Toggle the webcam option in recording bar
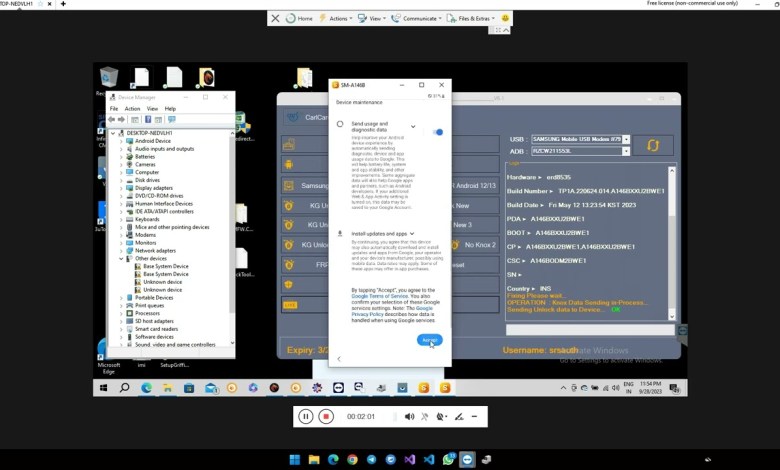Viewport: 780px width, 470px height. click(x=441, y=416)
